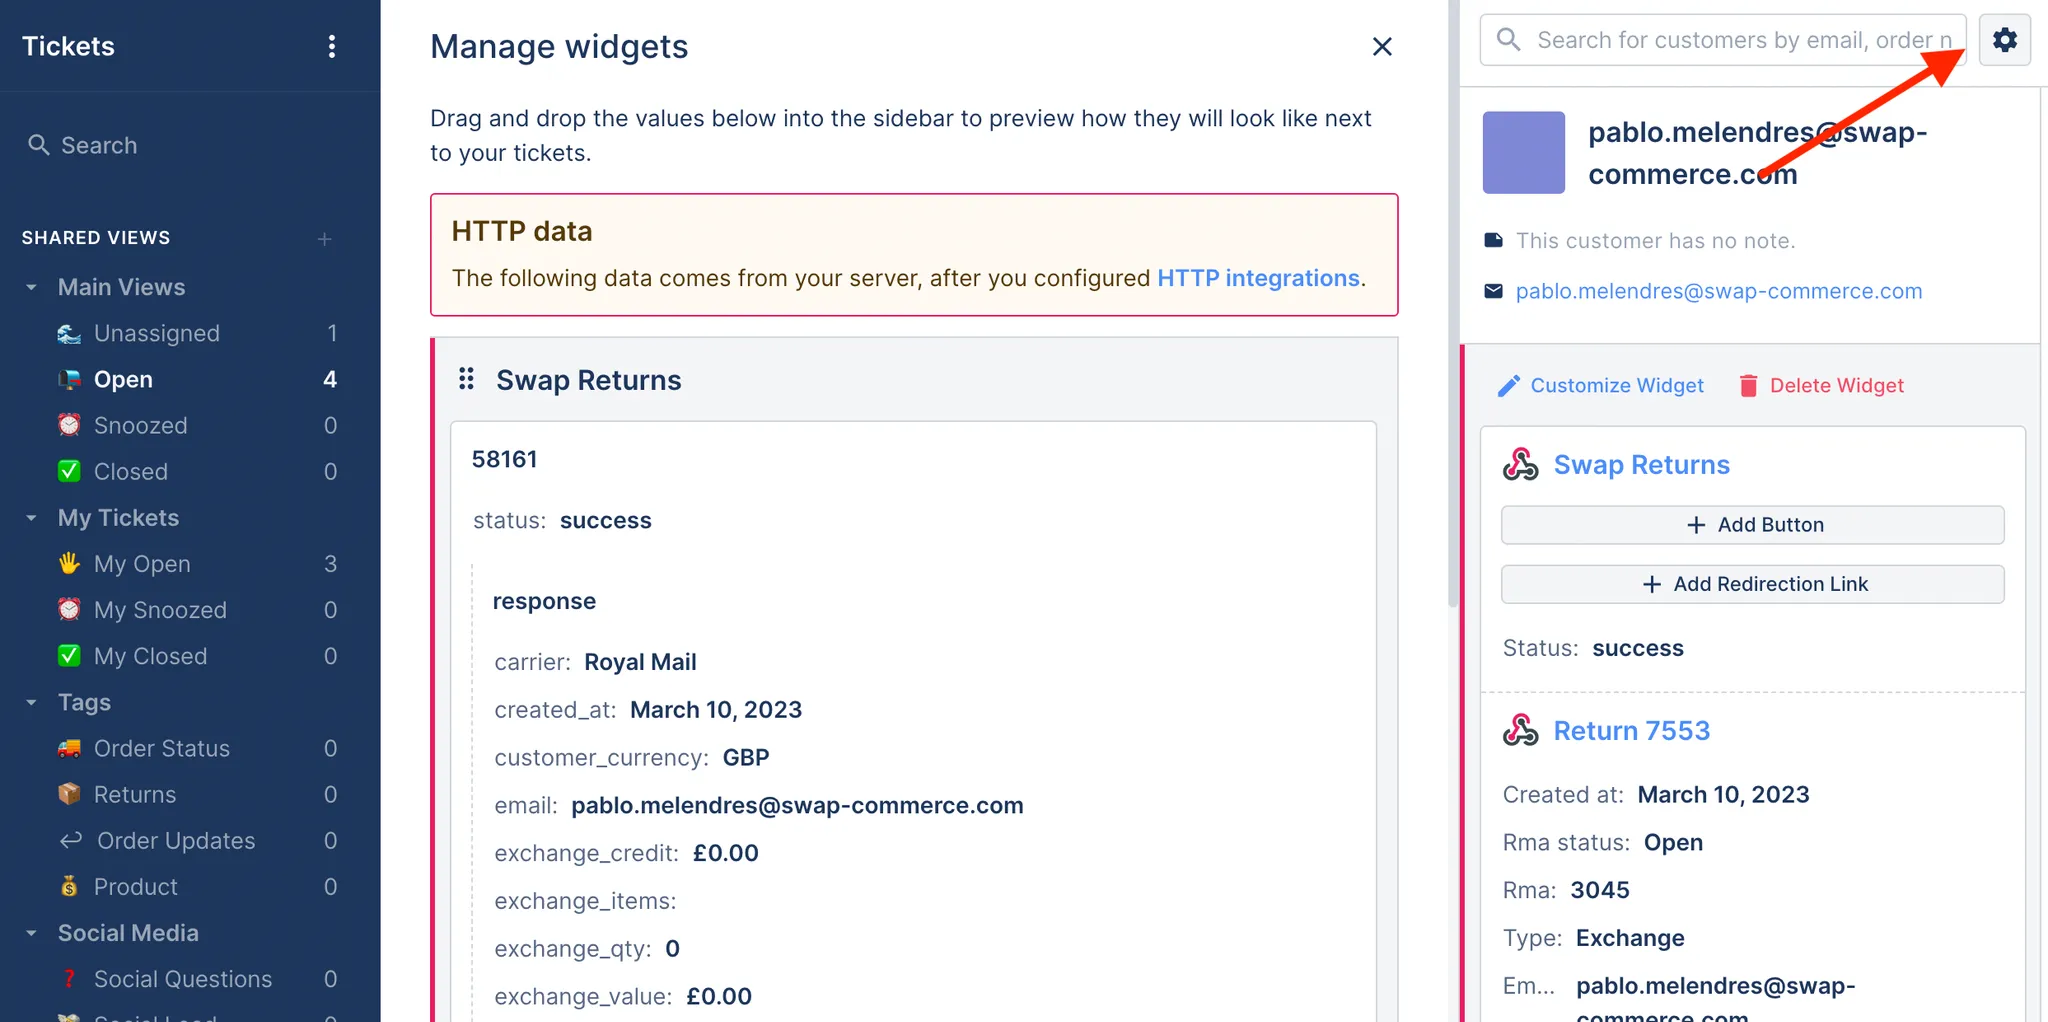Open the Swap Returns title link in widget
This screenshot has height=1022, width=2048.
coord(1641,465)
